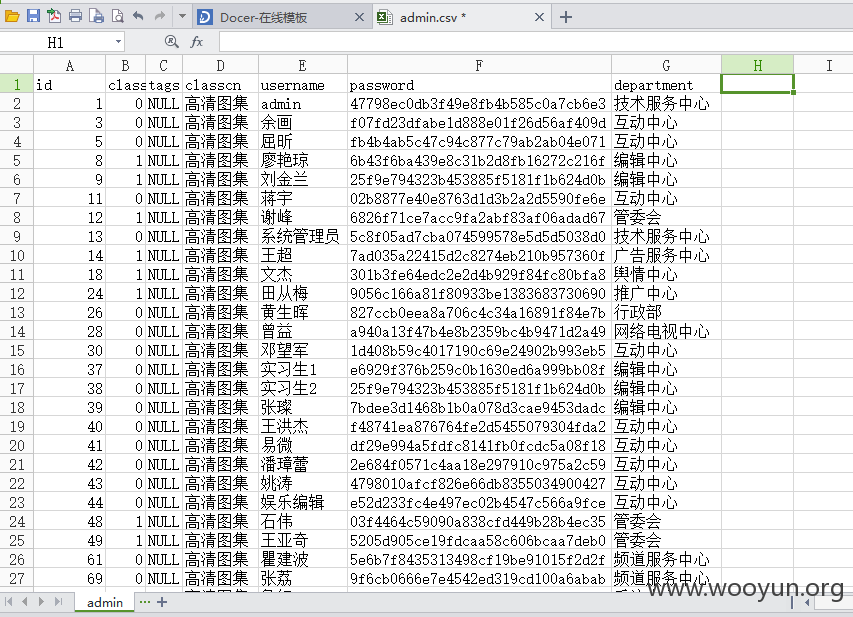Select row 27 header
This screenshot has height=617, width=853.
(x=17, y=578)
